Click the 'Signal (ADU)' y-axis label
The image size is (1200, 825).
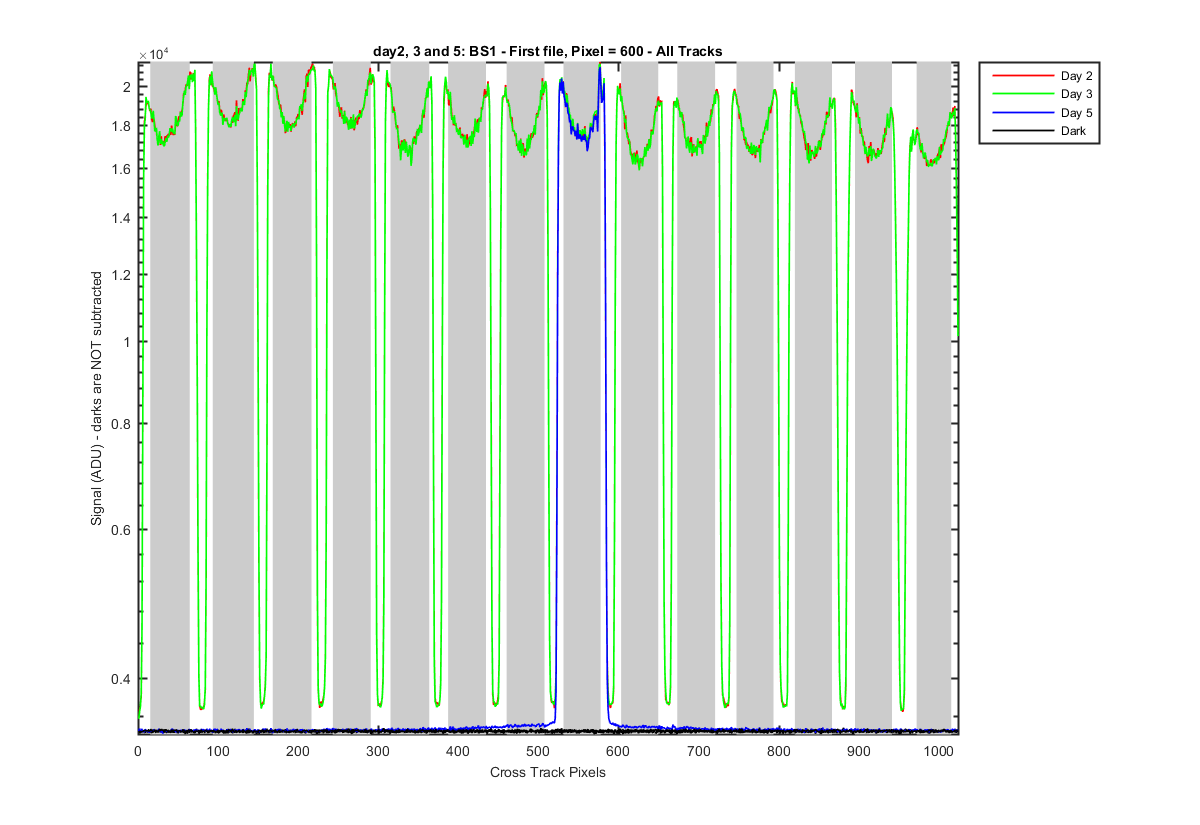[98, 398]
